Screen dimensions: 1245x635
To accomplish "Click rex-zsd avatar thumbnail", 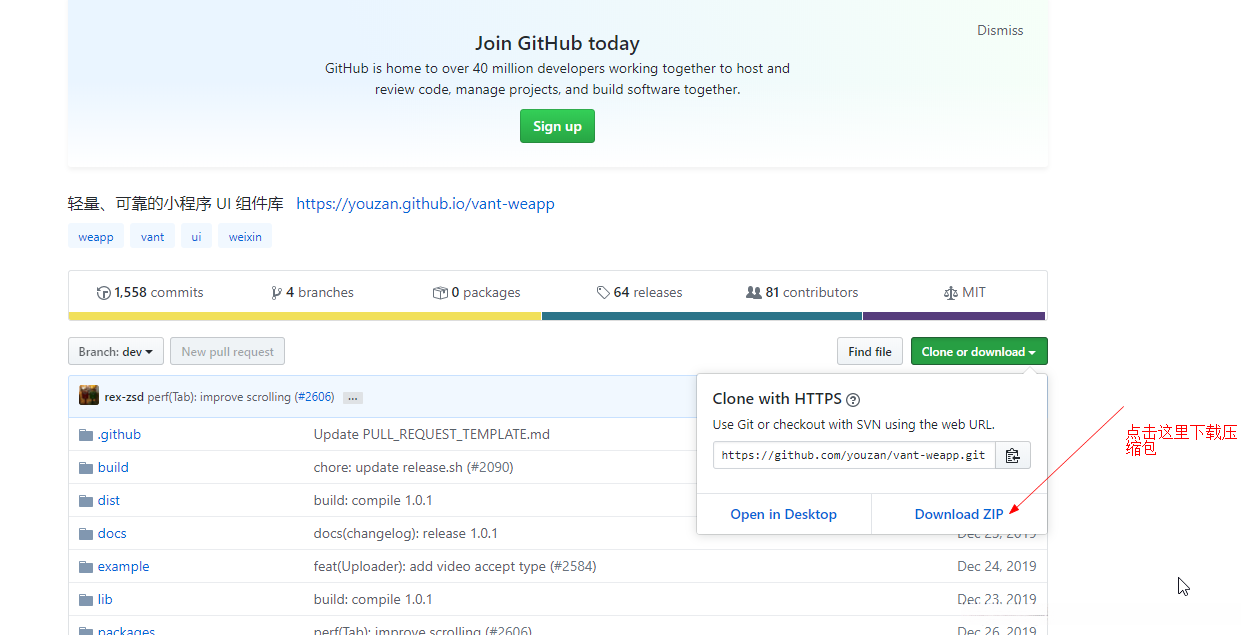I will click(89, 396).
